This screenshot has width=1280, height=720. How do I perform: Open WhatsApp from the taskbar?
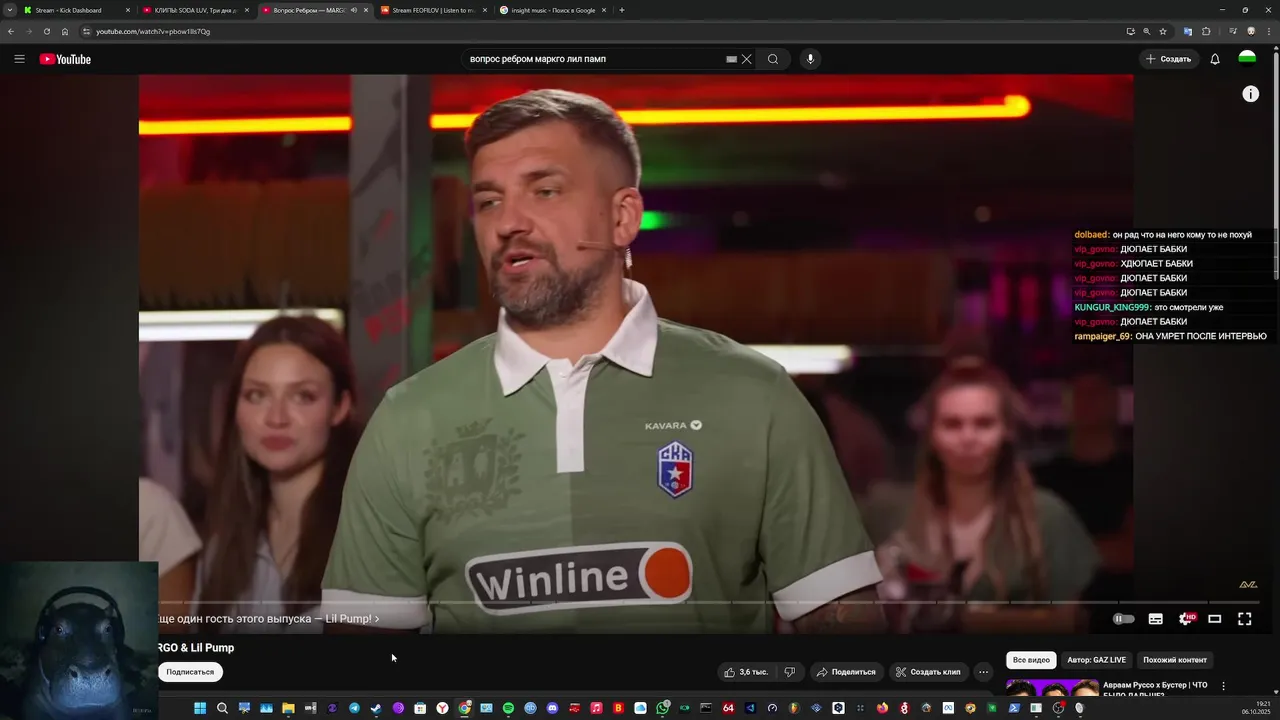pyautogui.click(x=662, y=708)
